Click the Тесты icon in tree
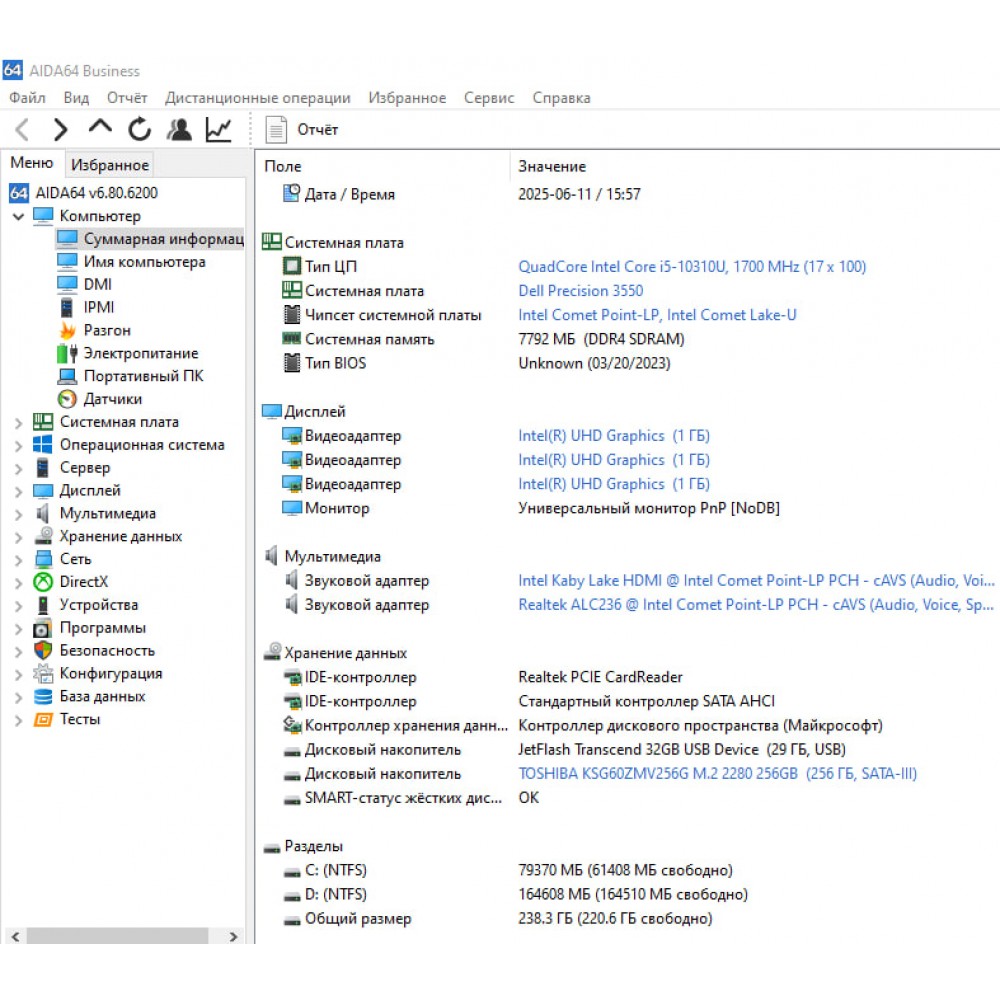 (x=43, y=719)
